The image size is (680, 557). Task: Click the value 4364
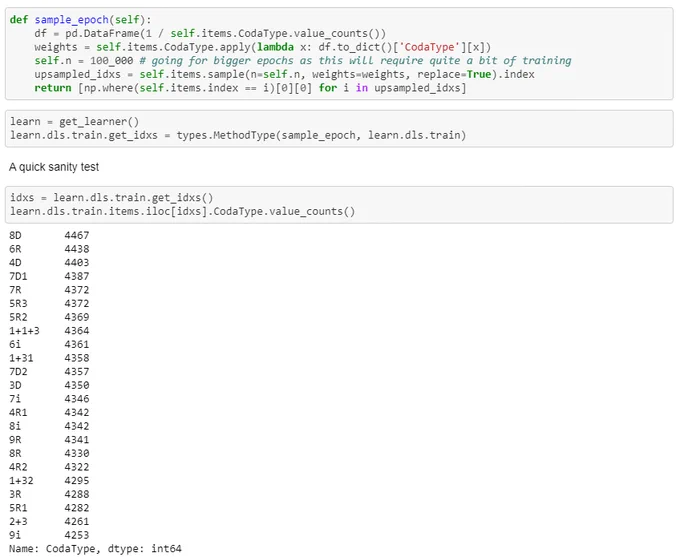pyautogui.click(x=77, y=331)
